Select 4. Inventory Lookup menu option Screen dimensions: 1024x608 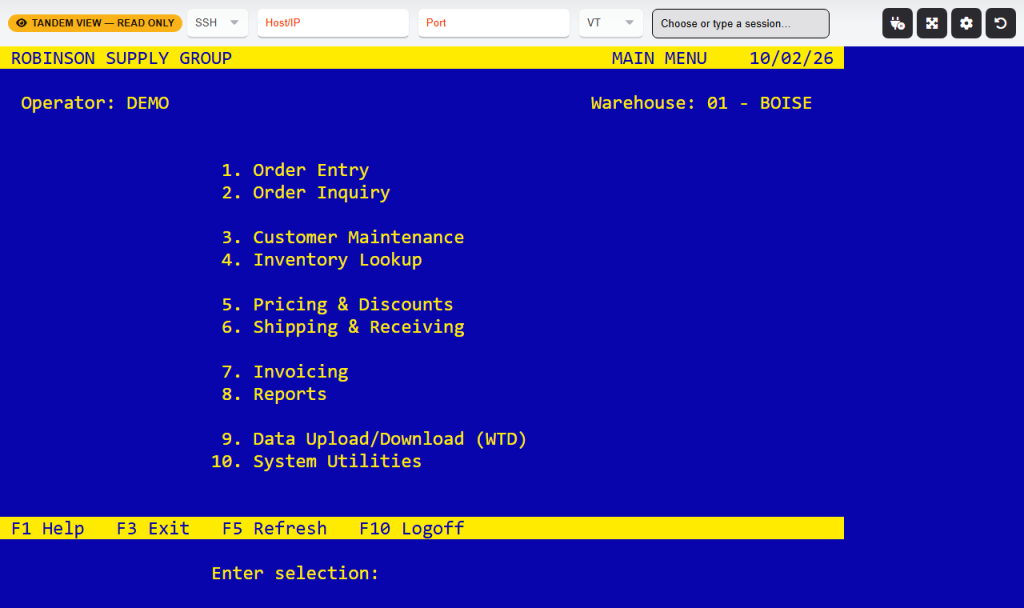point(322,260)
